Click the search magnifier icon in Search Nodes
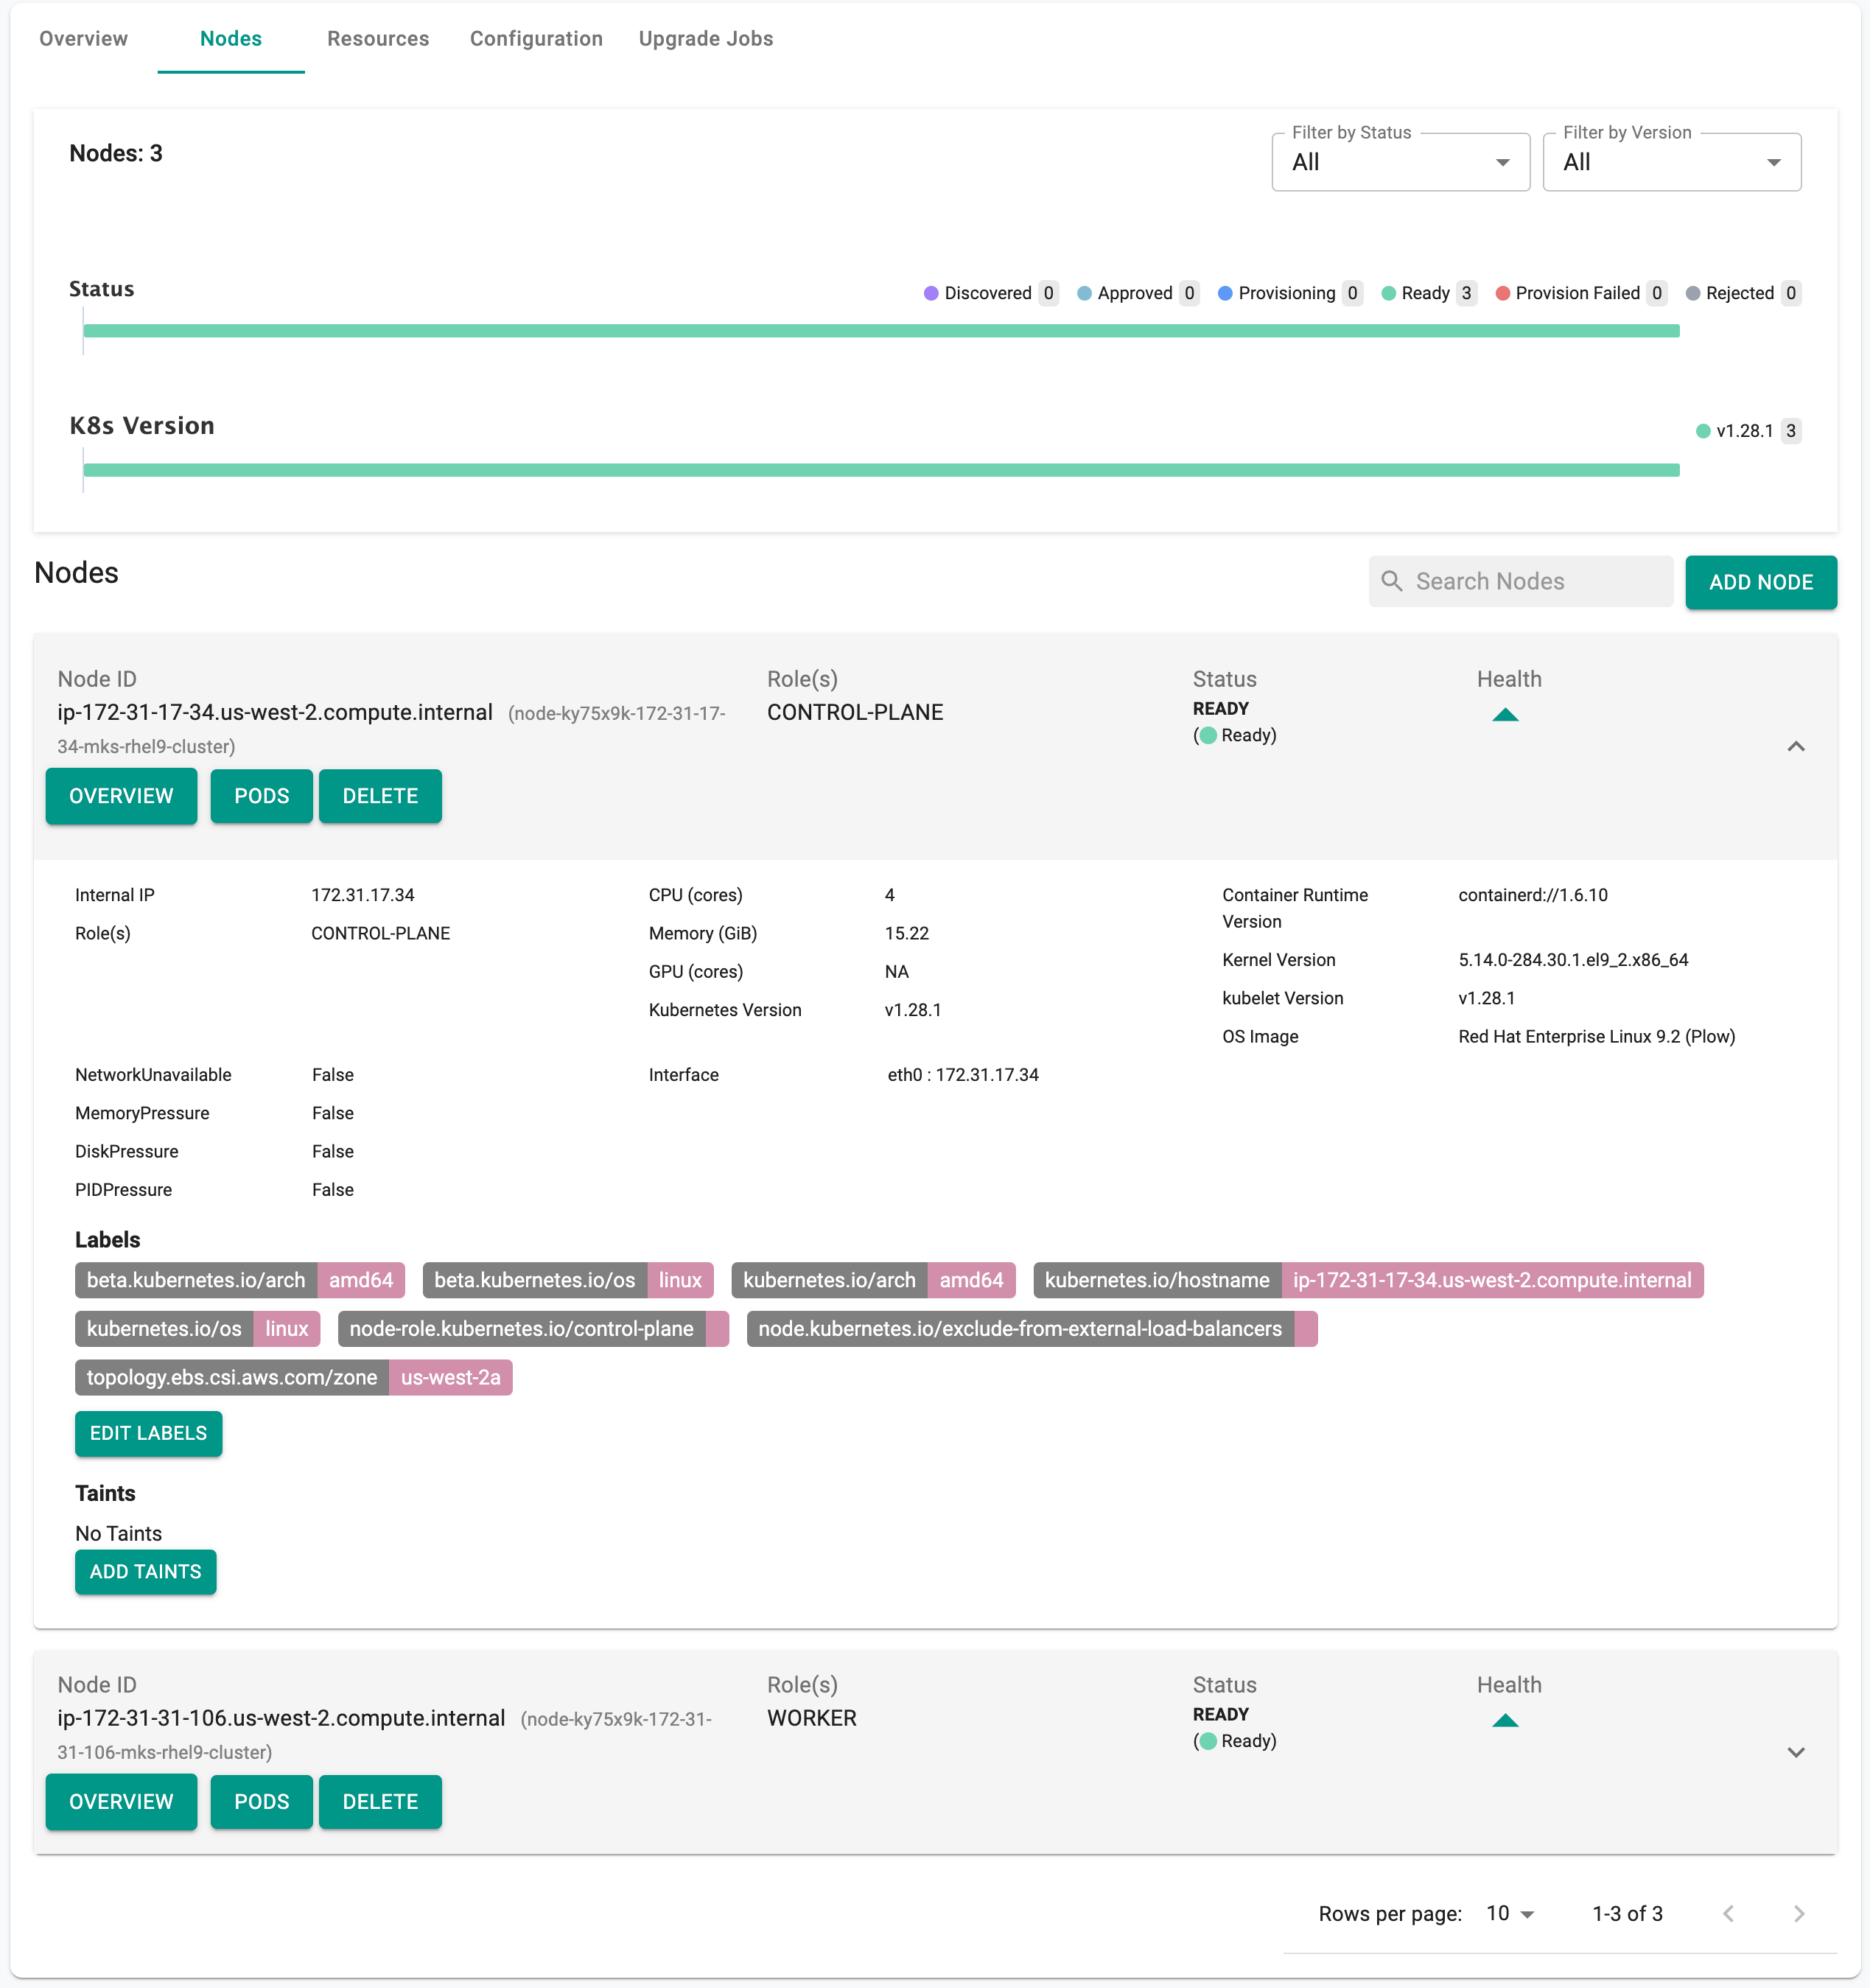This screenshot has width=1870, height=1988. pyautogui.click(x=1391, y=581)
